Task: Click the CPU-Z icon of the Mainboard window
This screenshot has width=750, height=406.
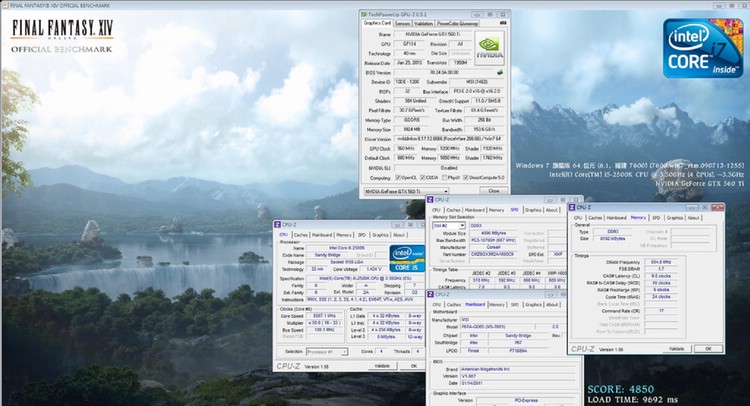Action: 430,294
